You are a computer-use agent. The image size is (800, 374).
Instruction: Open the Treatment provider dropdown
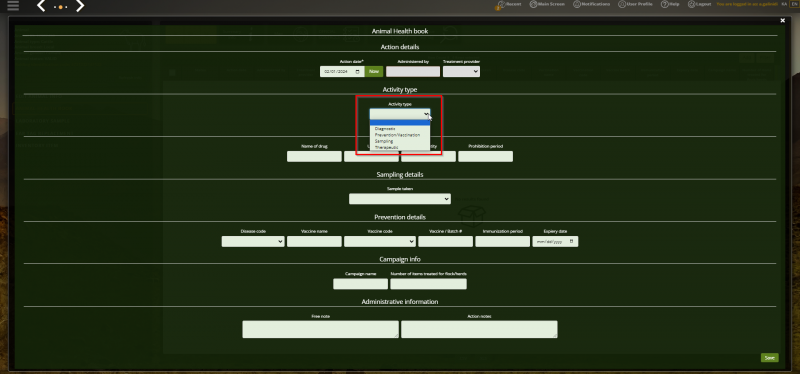461,71
